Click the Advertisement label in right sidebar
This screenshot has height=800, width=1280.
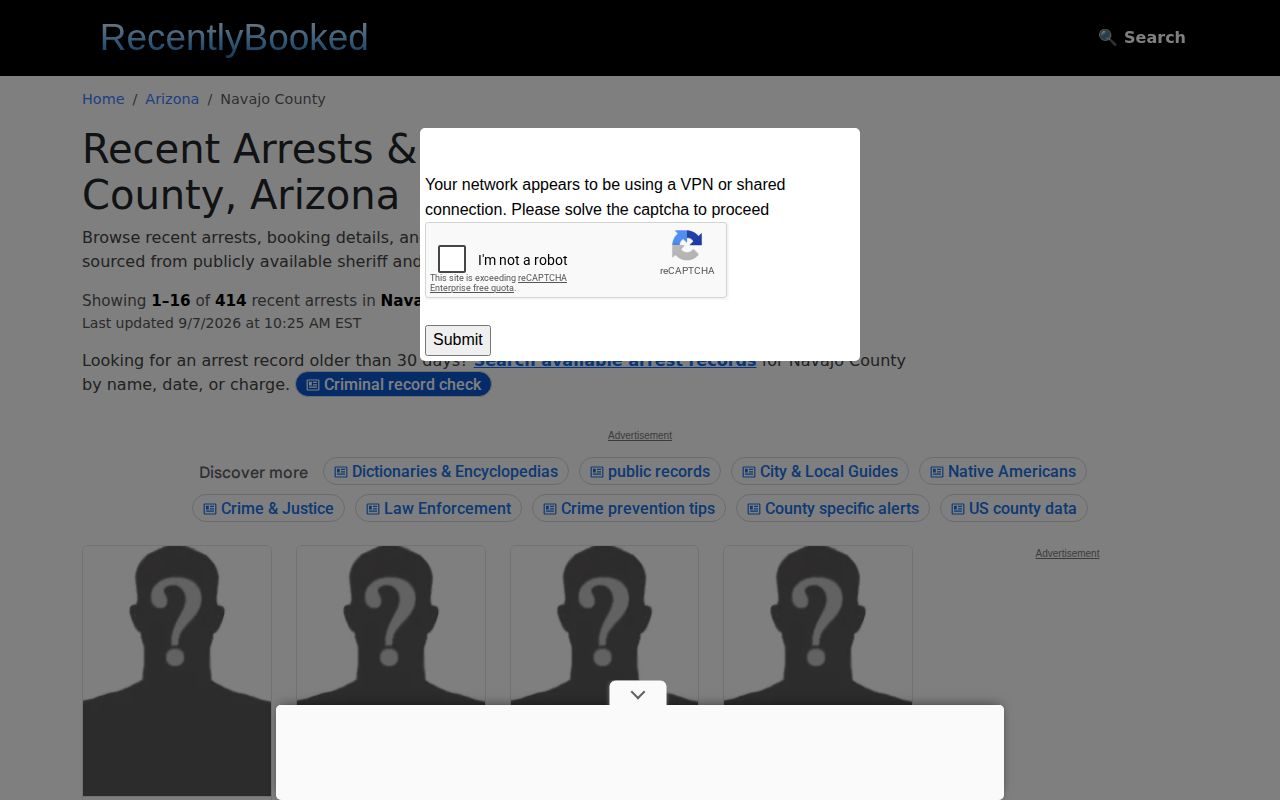click(1067, 553)
